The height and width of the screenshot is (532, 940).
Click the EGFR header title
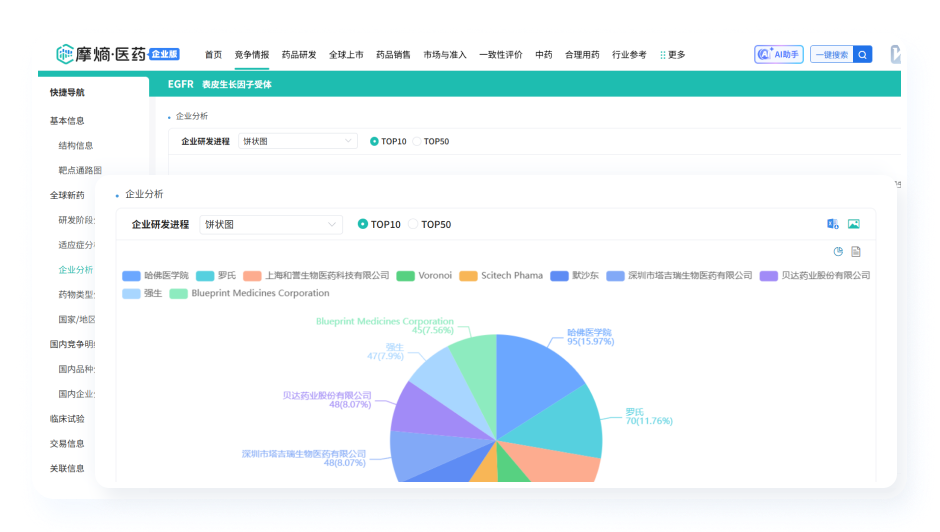180,84
